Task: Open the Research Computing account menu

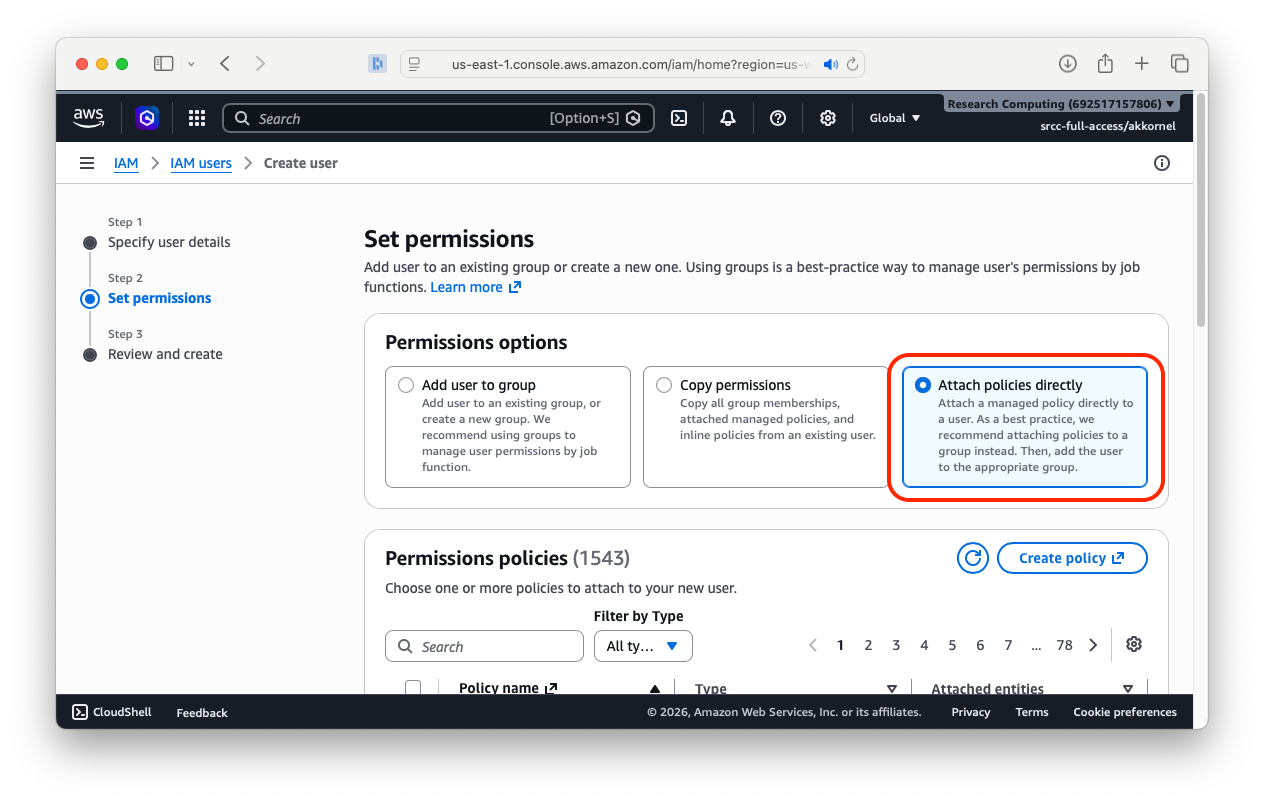Action: tap(1061, 104)
